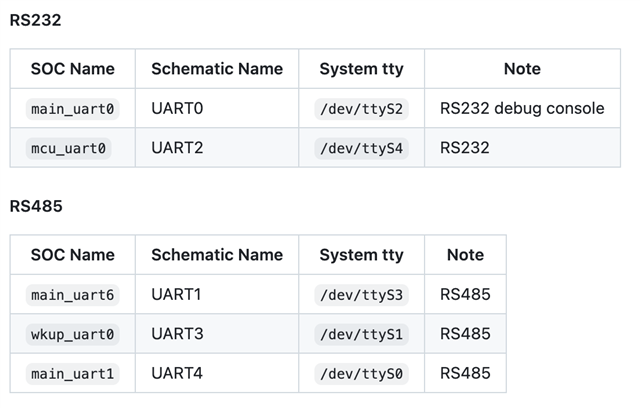Select the mcu_uart0 code label
This screenshot has width=640, height=408.
point(69,148)
